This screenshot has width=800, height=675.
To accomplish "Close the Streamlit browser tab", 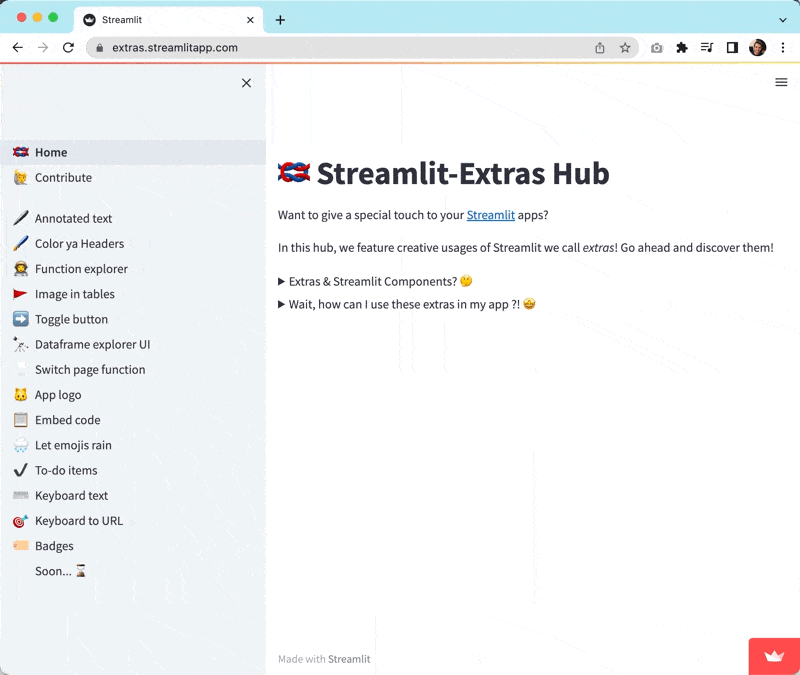I will click(250, 20).
